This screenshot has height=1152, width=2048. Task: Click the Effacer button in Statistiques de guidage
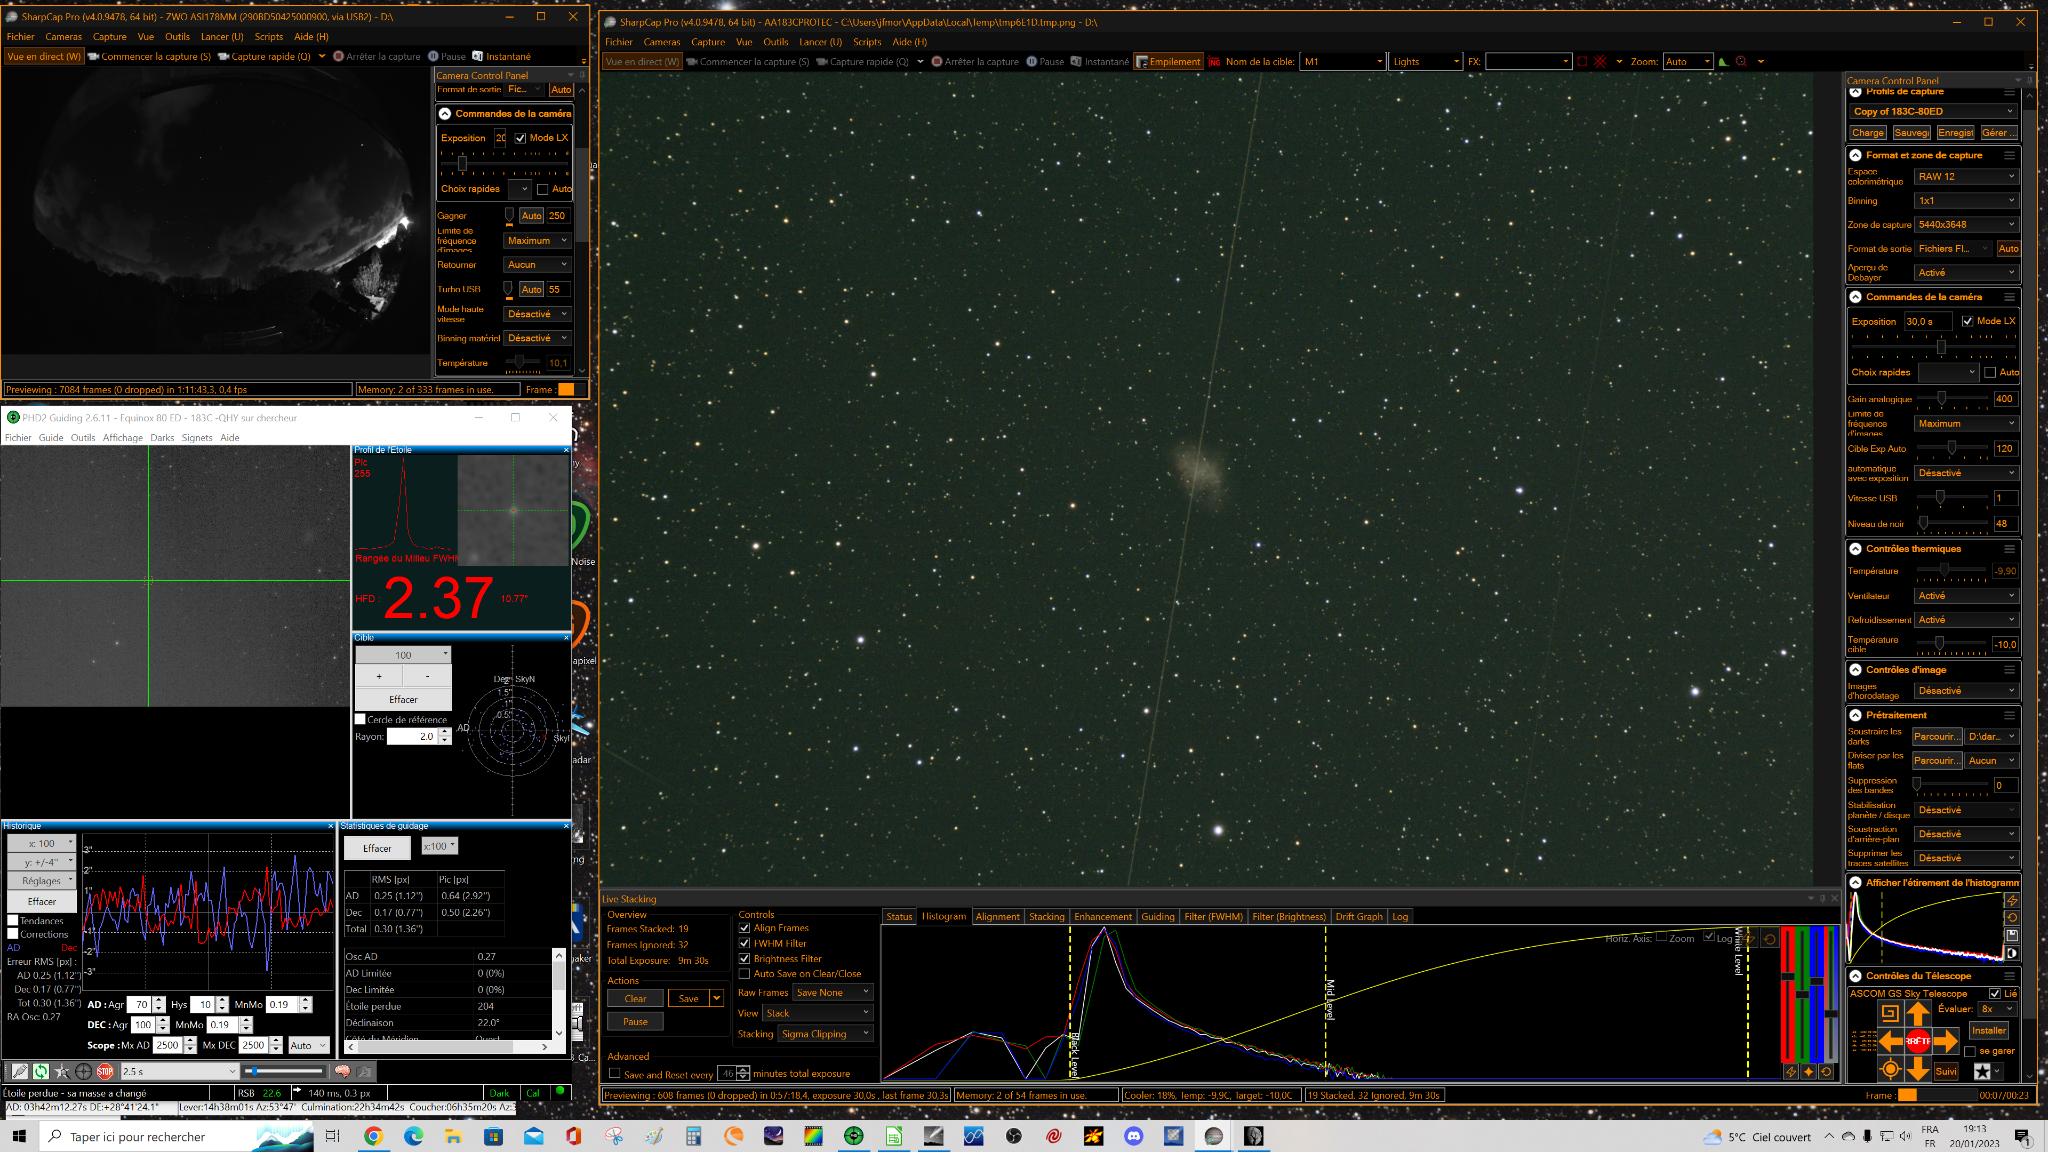click(377, 848)
